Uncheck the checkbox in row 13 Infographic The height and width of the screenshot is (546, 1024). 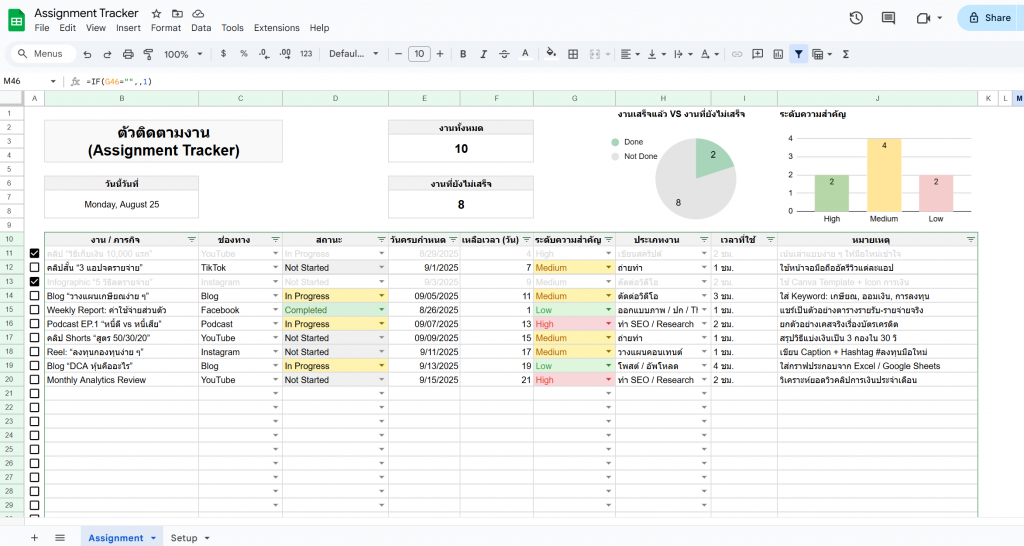35,281
